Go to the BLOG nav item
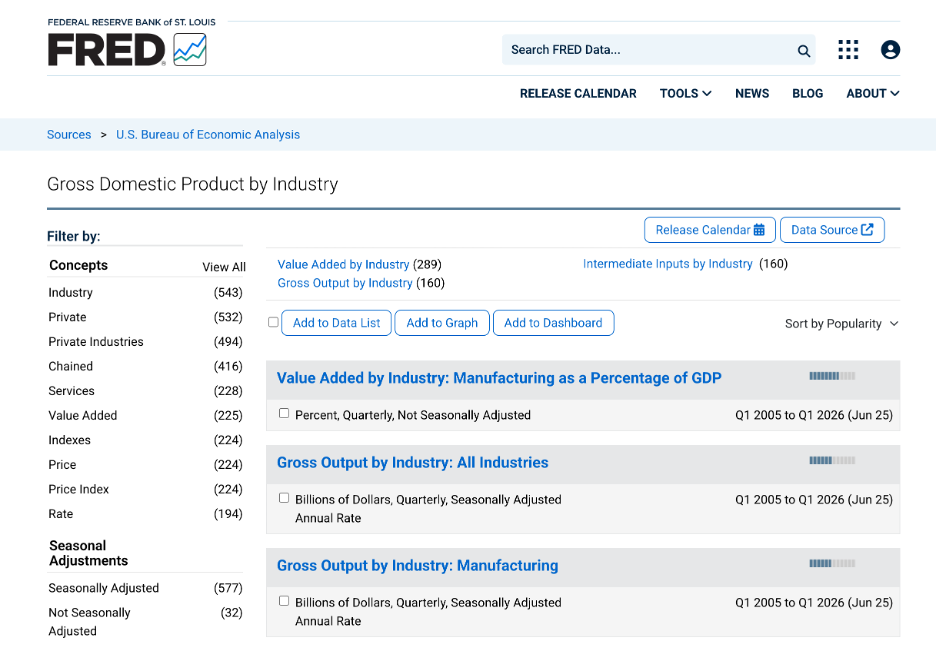This screenshot has height=652, width=936. click(807, 94)
